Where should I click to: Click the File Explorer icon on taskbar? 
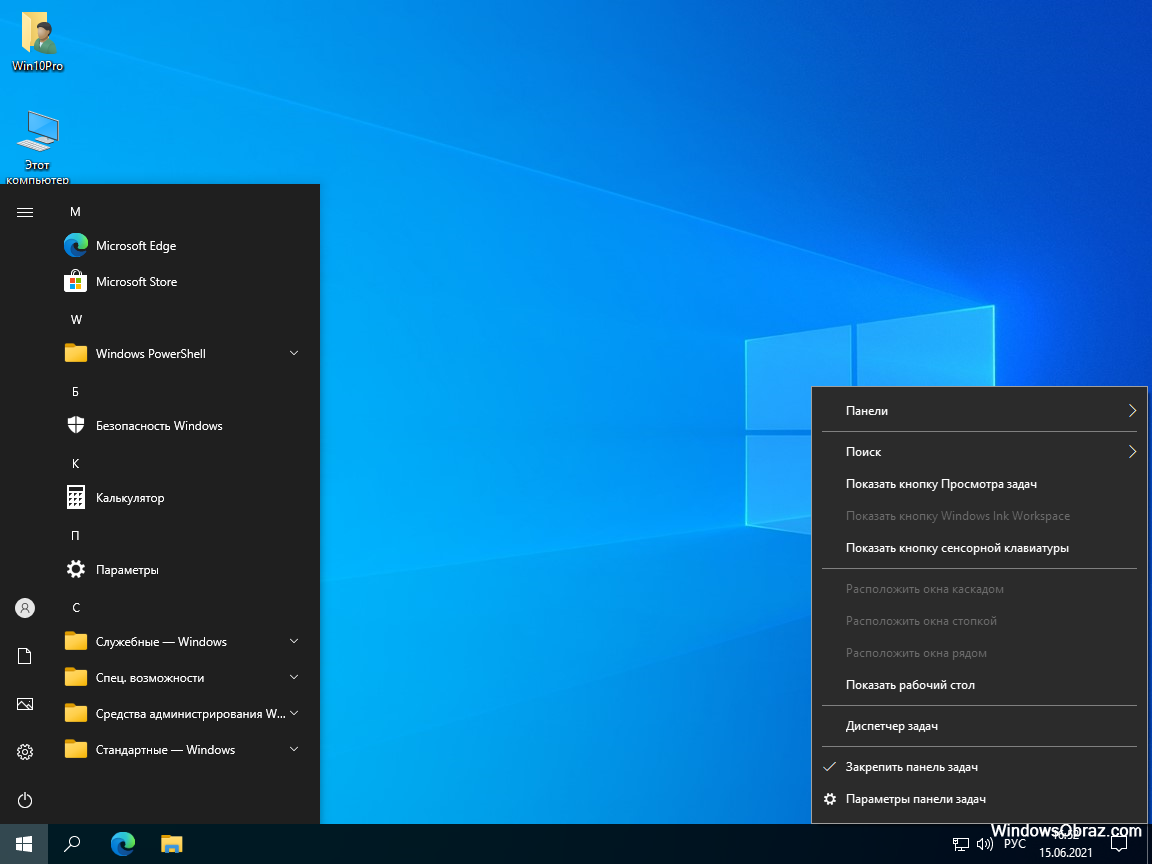pyautogui.click(x=172, y=844)
